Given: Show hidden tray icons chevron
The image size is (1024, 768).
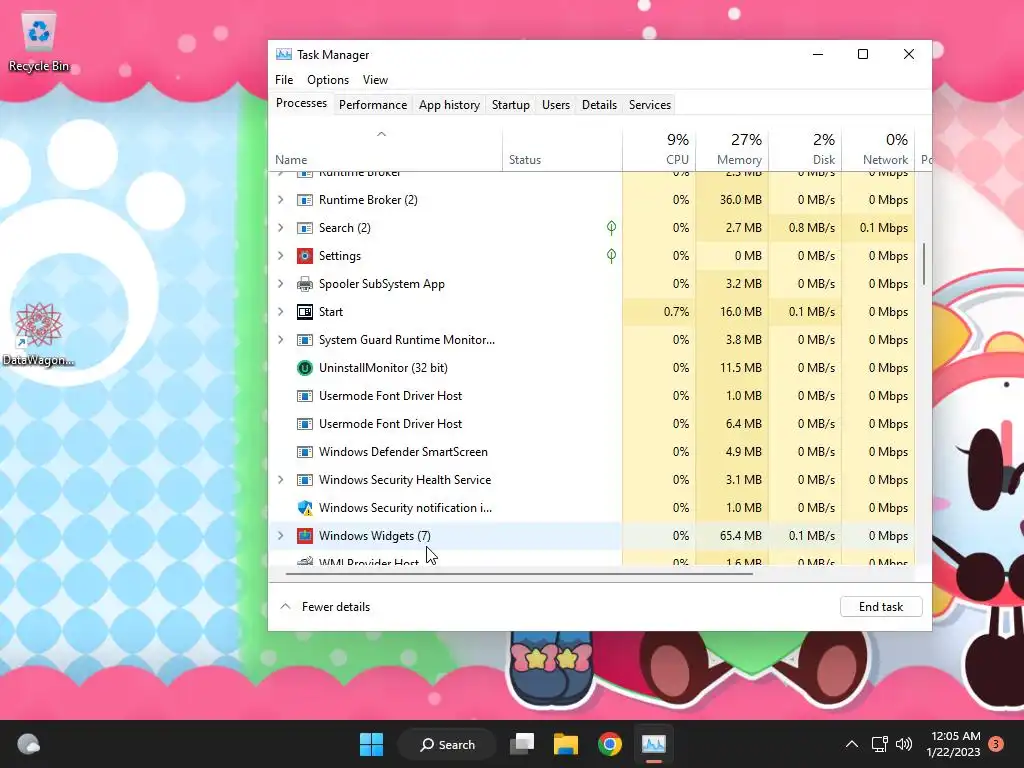Looking at the screenshot, I should 852,744.
